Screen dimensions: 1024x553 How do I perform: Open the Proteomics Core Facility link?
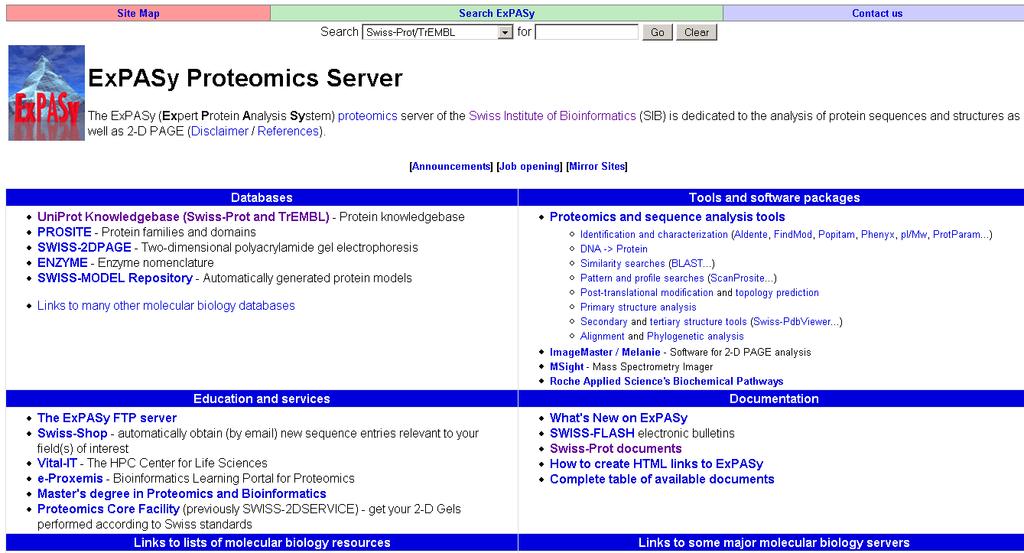click(108, 509)
